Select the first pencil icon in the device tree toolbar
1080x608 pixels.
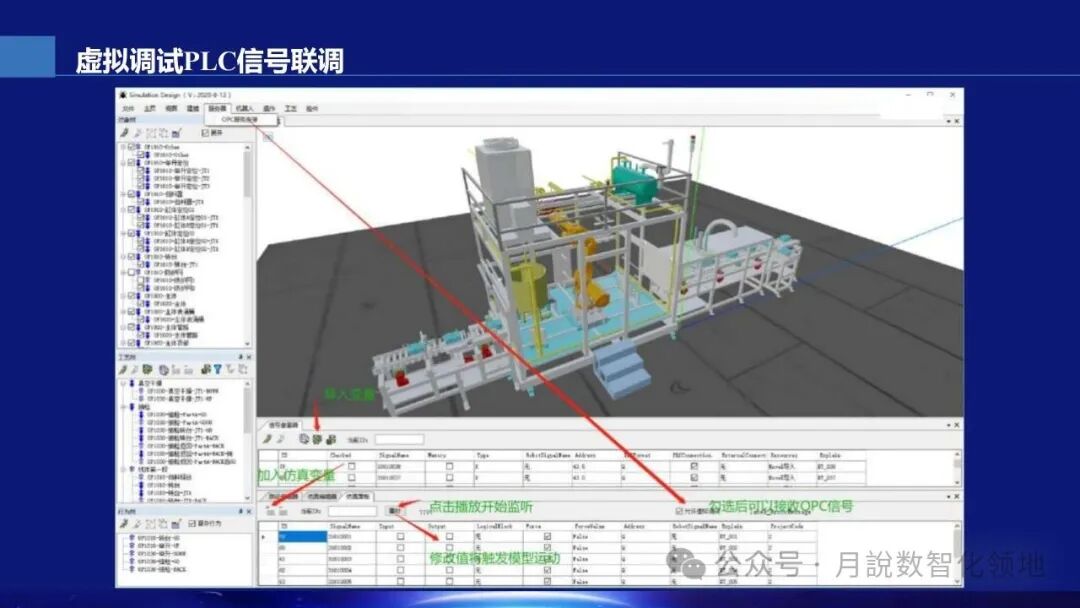click(124, 133)
